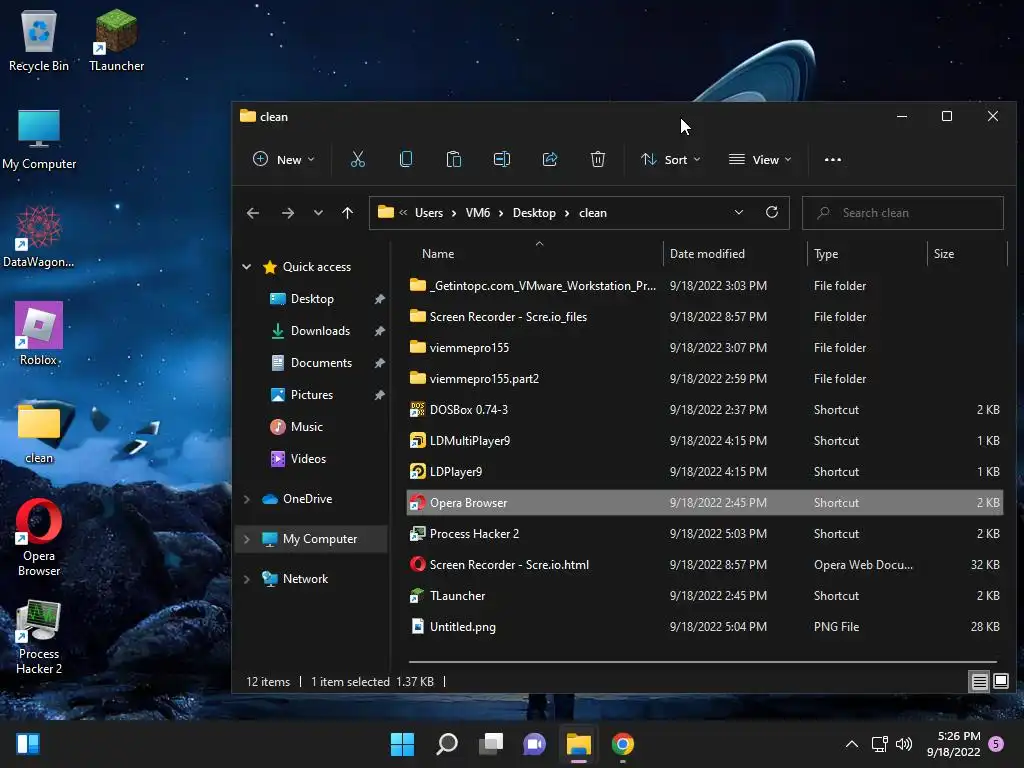Screen dimensions: 1024x768
Task: Refresh the clean folder view
Action: click(772, 212)
